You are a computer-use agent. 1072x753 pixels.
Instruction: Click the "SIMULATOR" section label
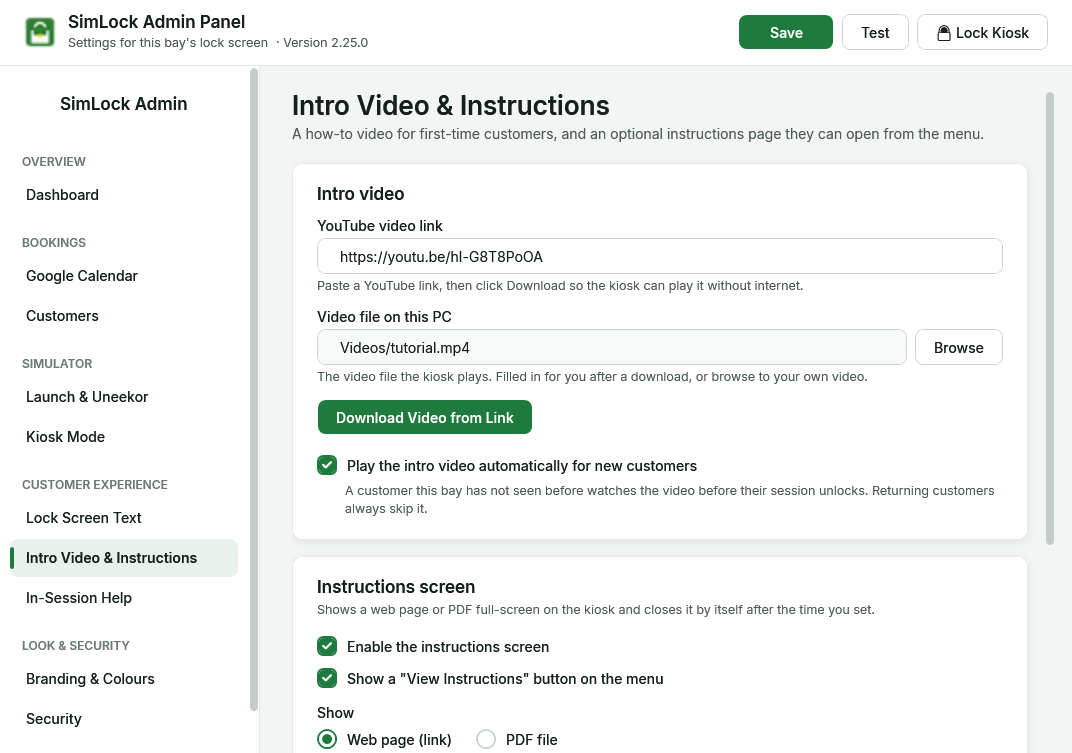point(57,364)
